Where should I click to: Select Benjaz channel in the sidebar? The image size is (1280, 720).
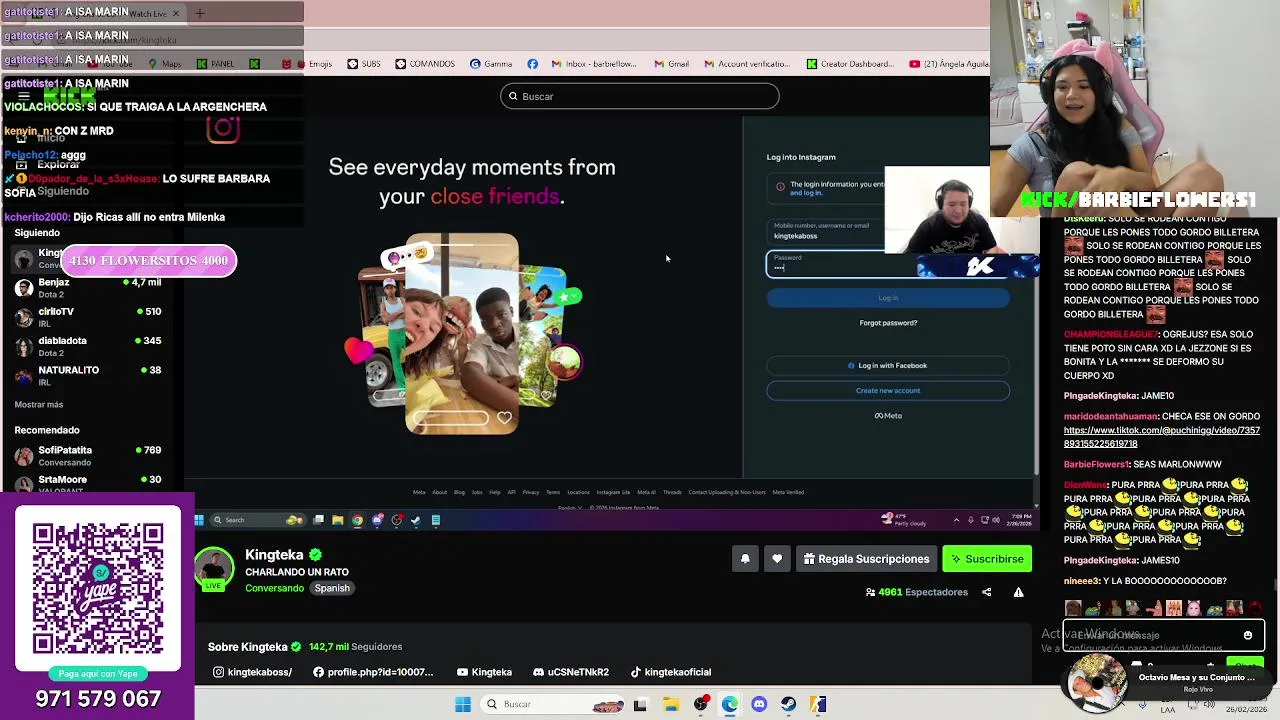coord(88,288)
